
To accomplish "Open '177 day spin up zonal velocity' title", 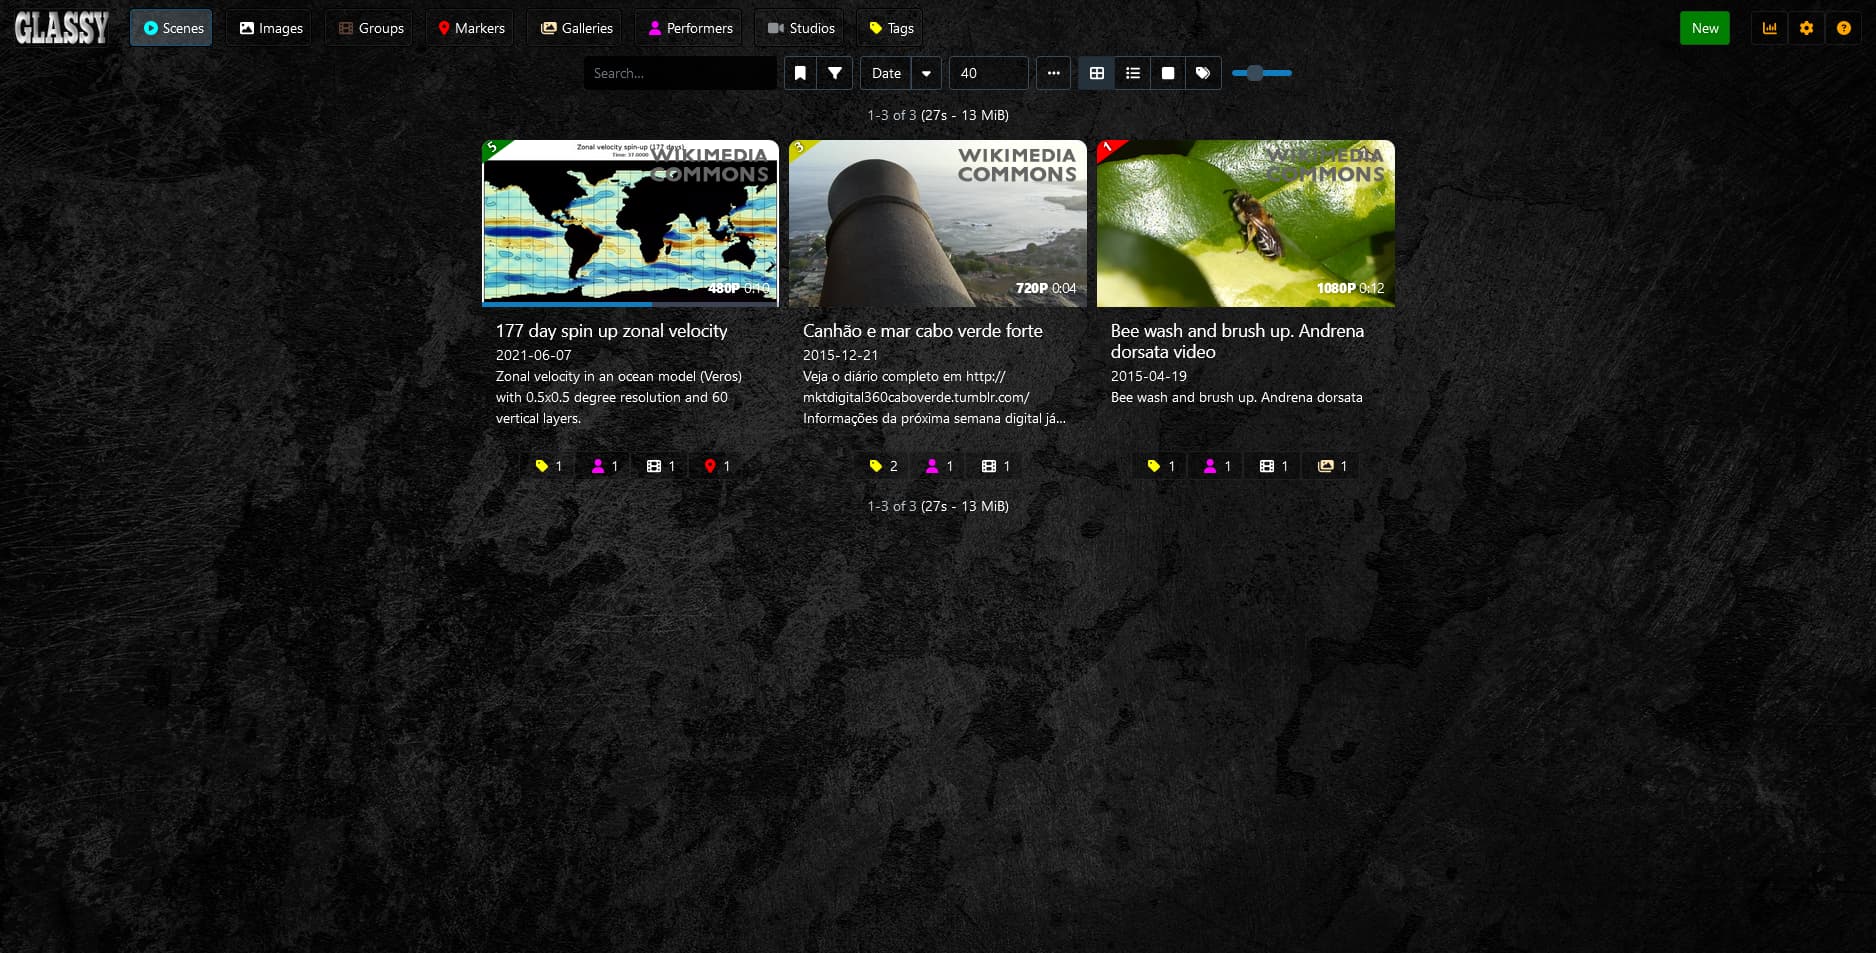I will 611,331.
